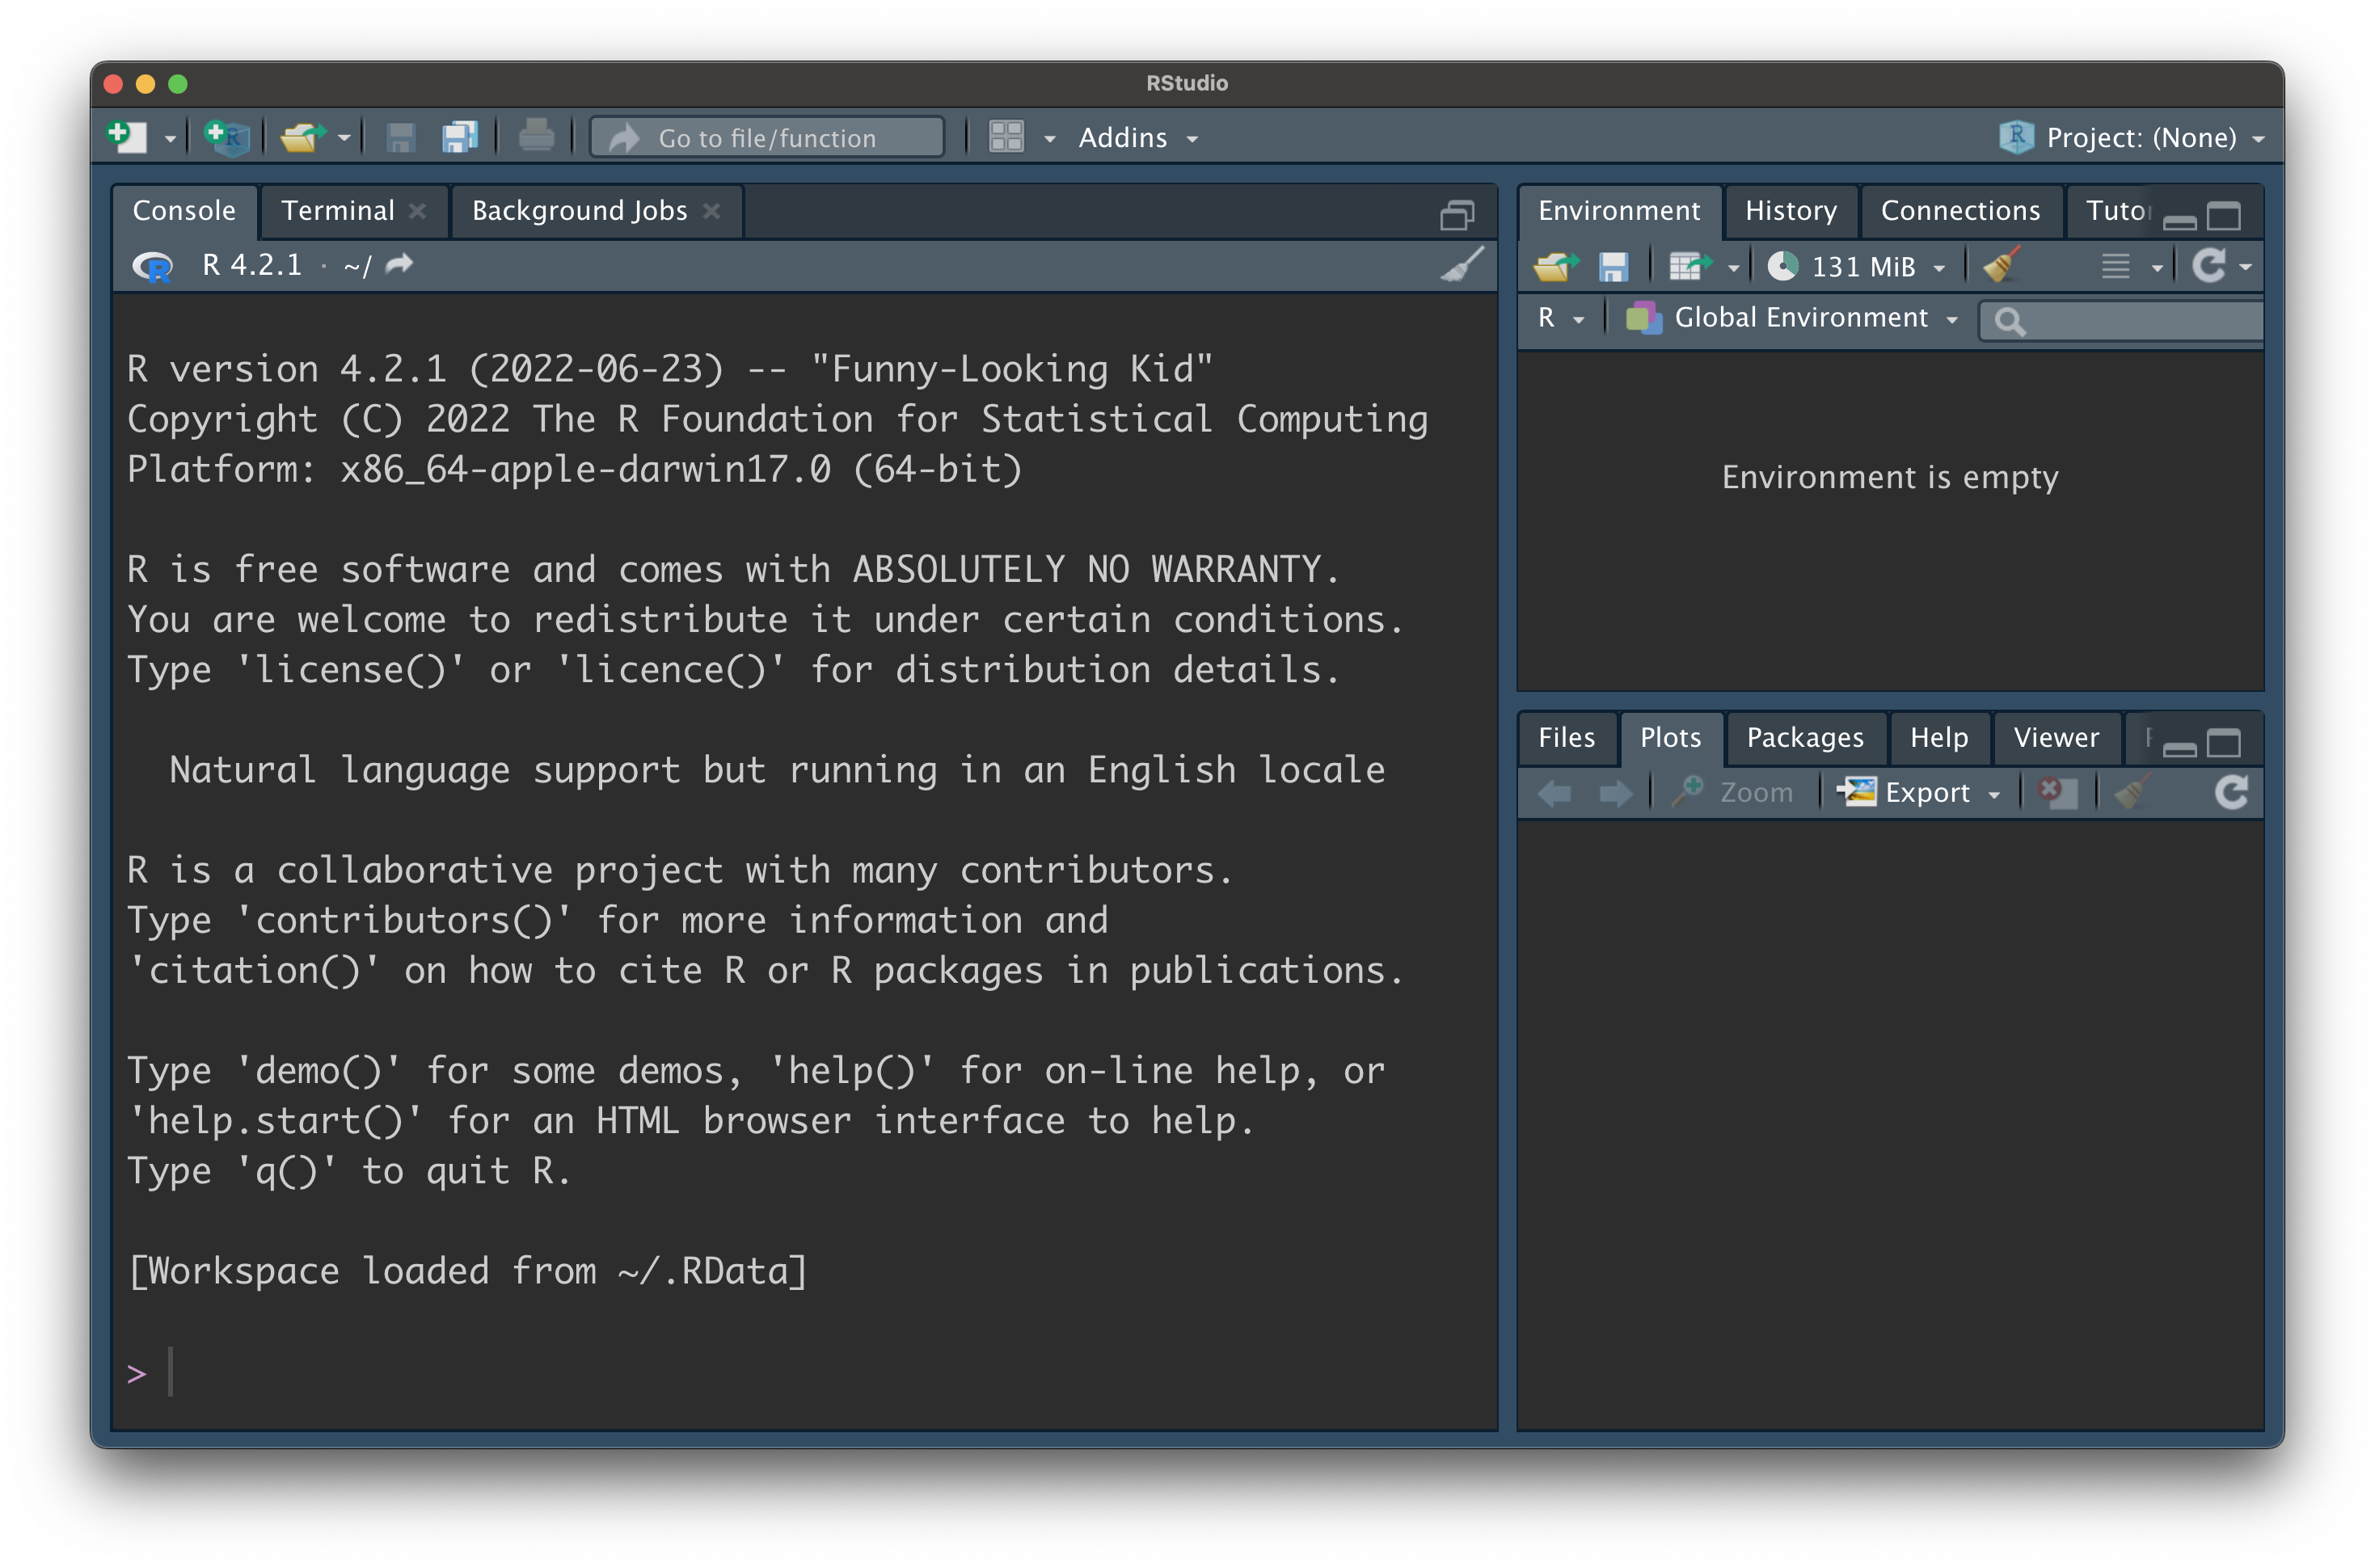The height and width of the screenshot is (1568, 2375).
Task: Click the maximize Console pane icon
Action: (1457, 215)
